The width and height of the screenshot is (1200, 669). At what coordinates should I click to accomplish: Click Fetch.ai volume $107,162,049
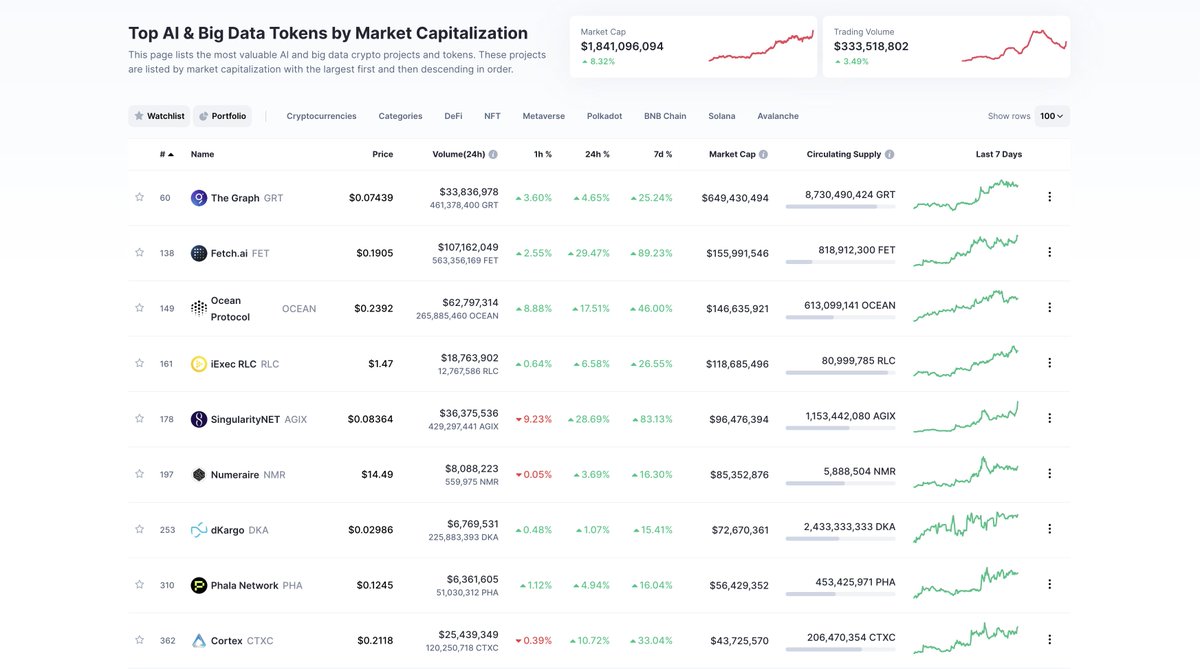468,247
